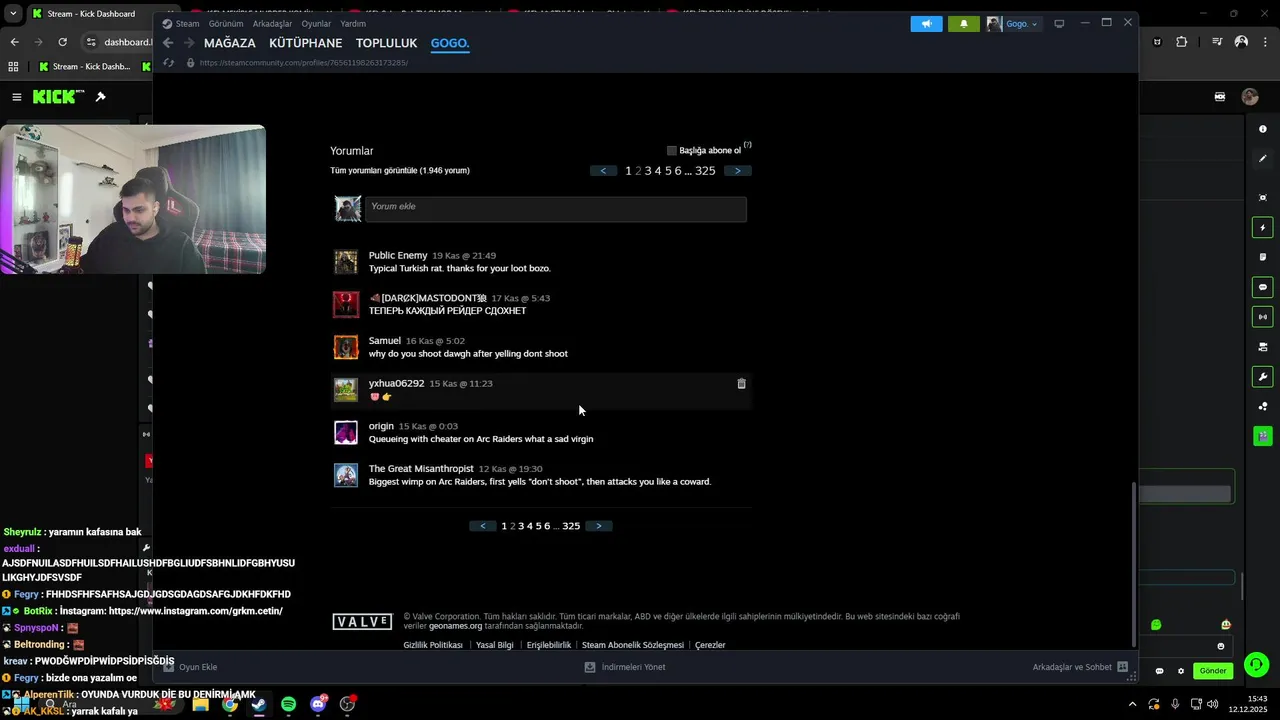Open the Arkadaşlar menu

(273, 24)
